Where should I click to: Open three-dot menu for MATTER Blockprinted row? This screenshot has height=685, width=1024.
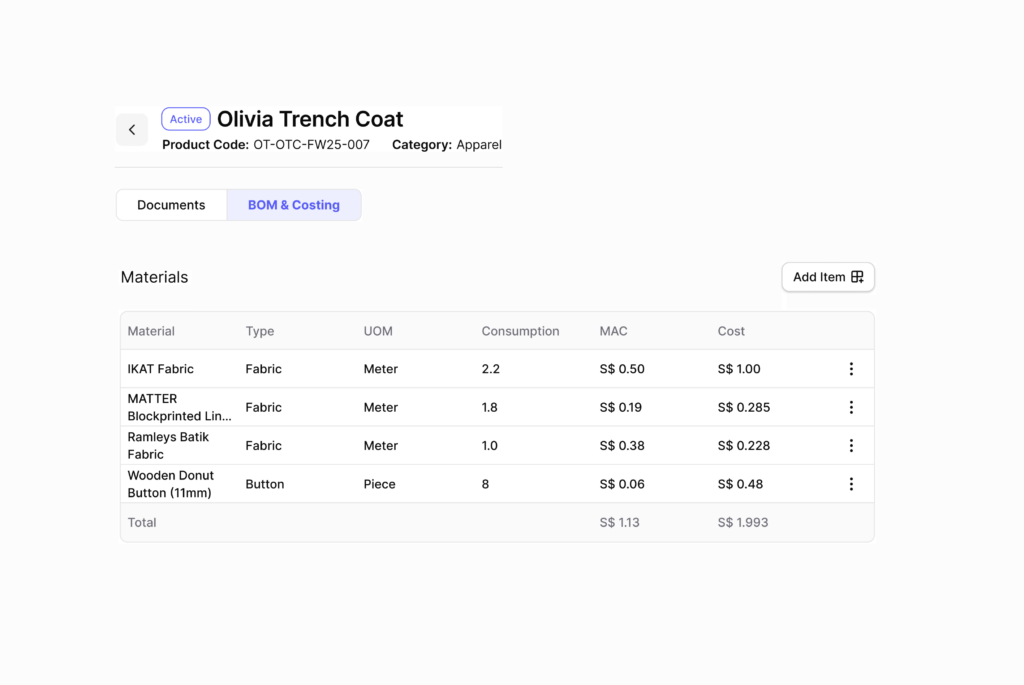pos(851,407)
